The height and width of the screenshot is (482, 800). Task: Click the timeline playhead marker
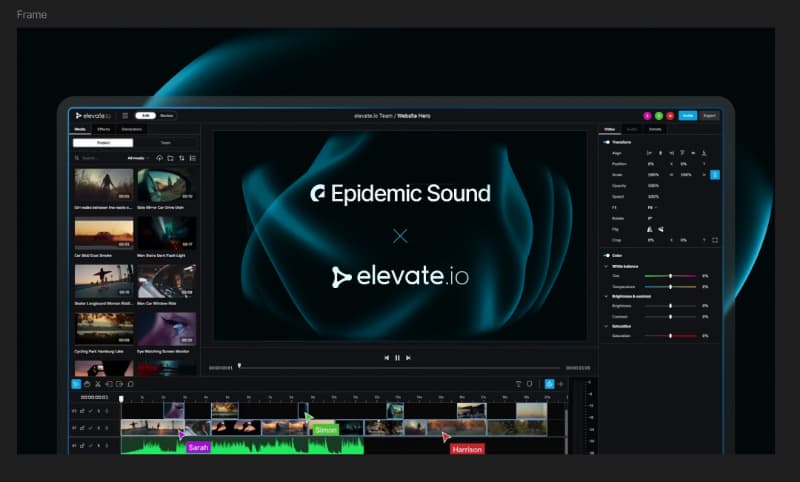point(121,399)
